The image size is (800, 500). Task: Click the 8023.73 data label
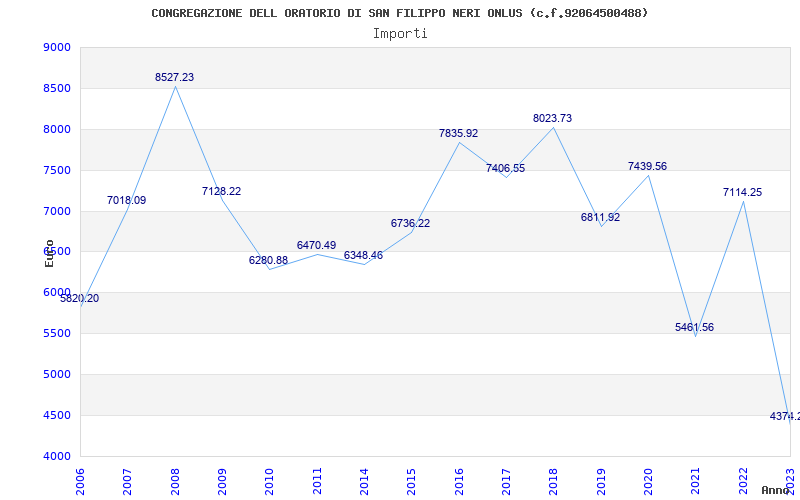point(553,118)
